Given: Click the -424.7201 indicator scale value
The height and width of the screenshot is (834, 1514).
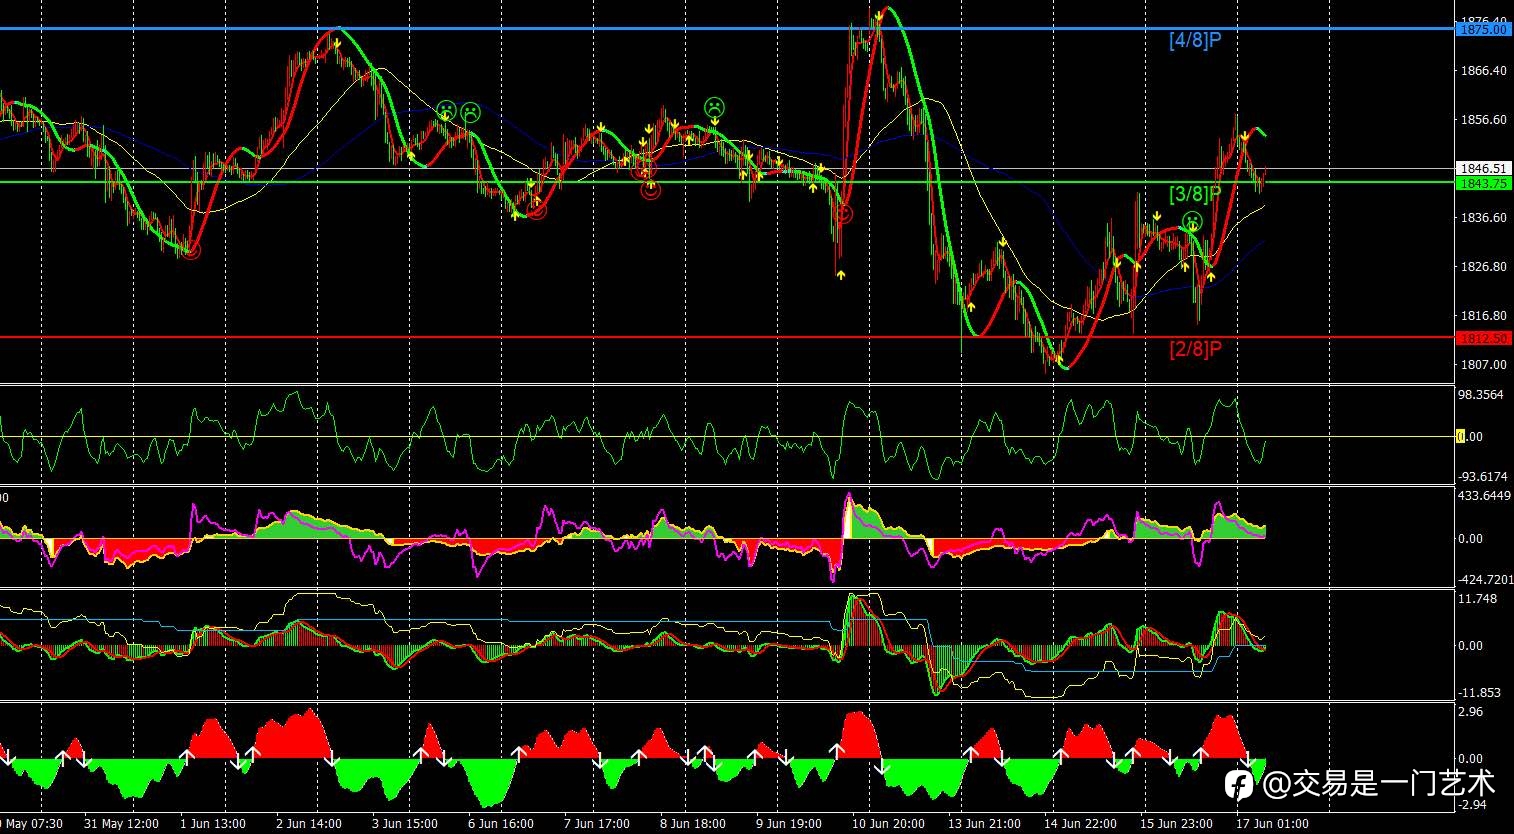Looking at the screenshot, I should pyautogui.click(x=1486, y=578).
